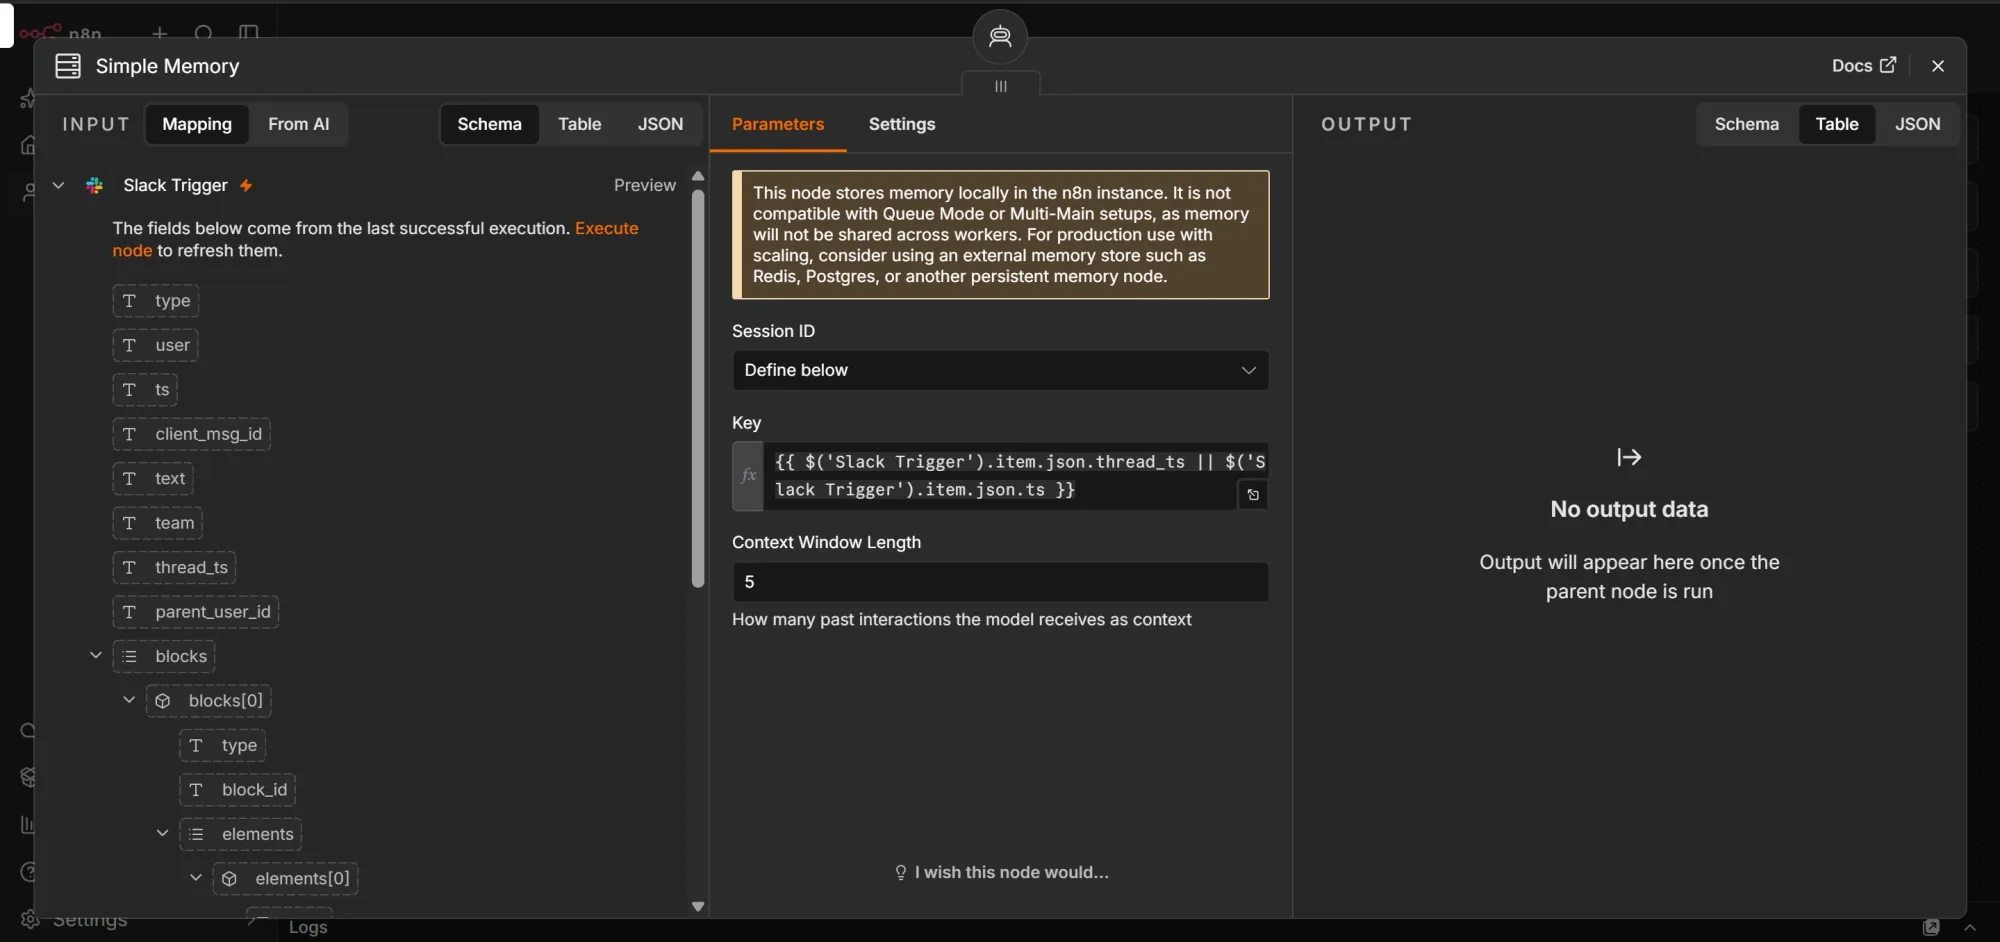Click the Slack Trigger logo icon
2000x942 pixels.
tap(95, 185)
